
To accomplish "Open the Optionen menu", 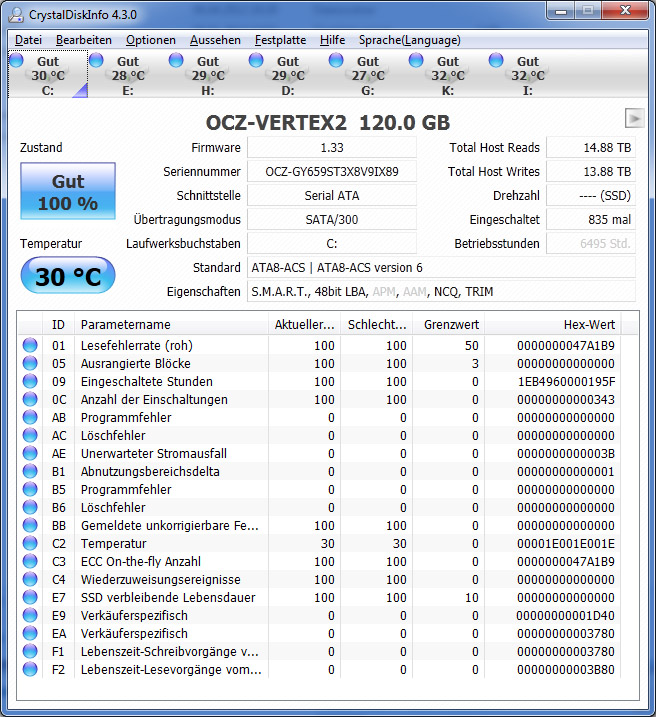I will pos(151,40).
